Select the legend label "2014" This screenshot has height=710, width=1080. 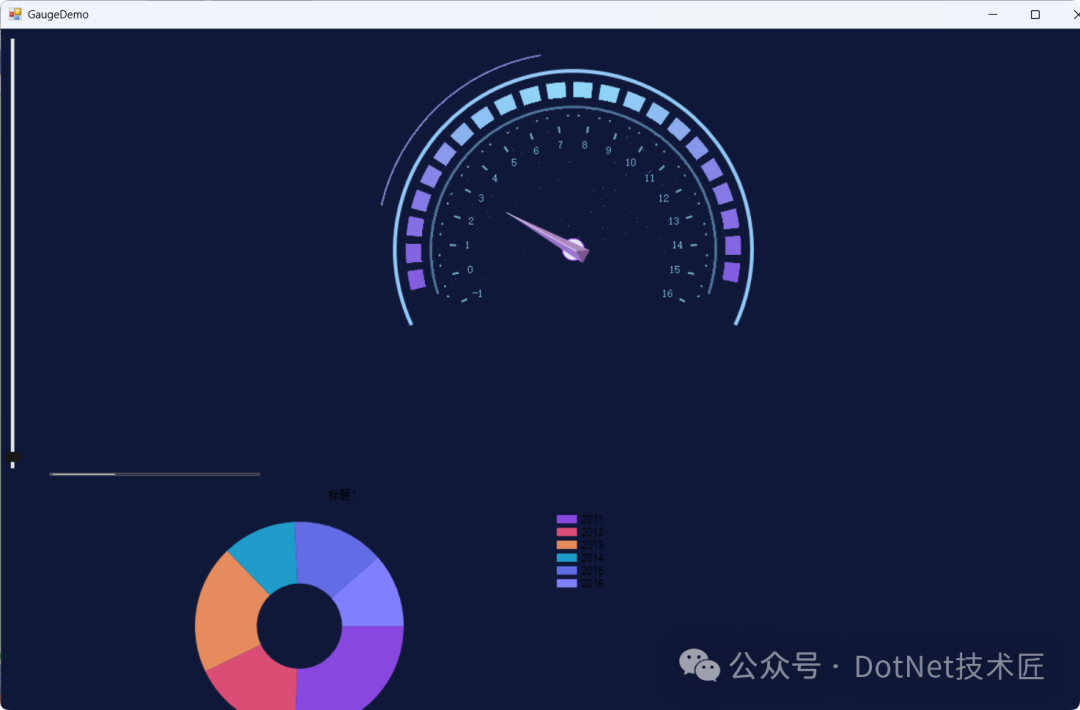(592, 557)
